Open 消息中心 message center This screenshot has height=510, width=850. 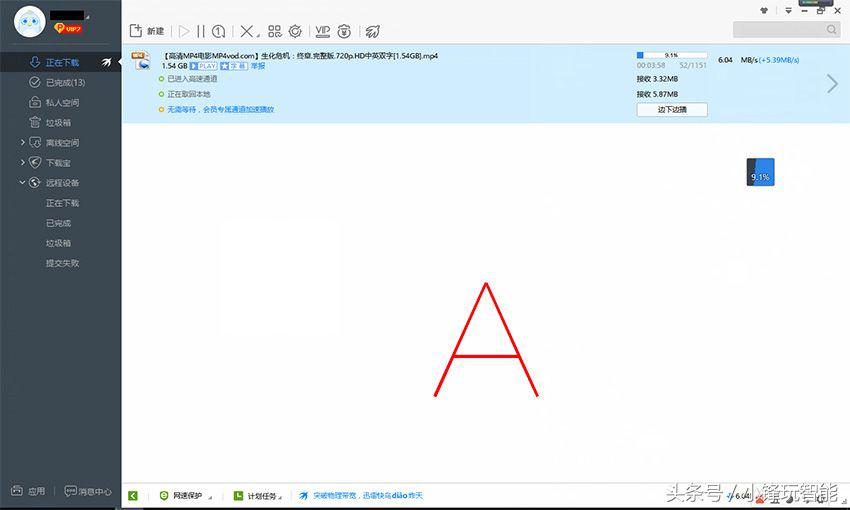88,492
